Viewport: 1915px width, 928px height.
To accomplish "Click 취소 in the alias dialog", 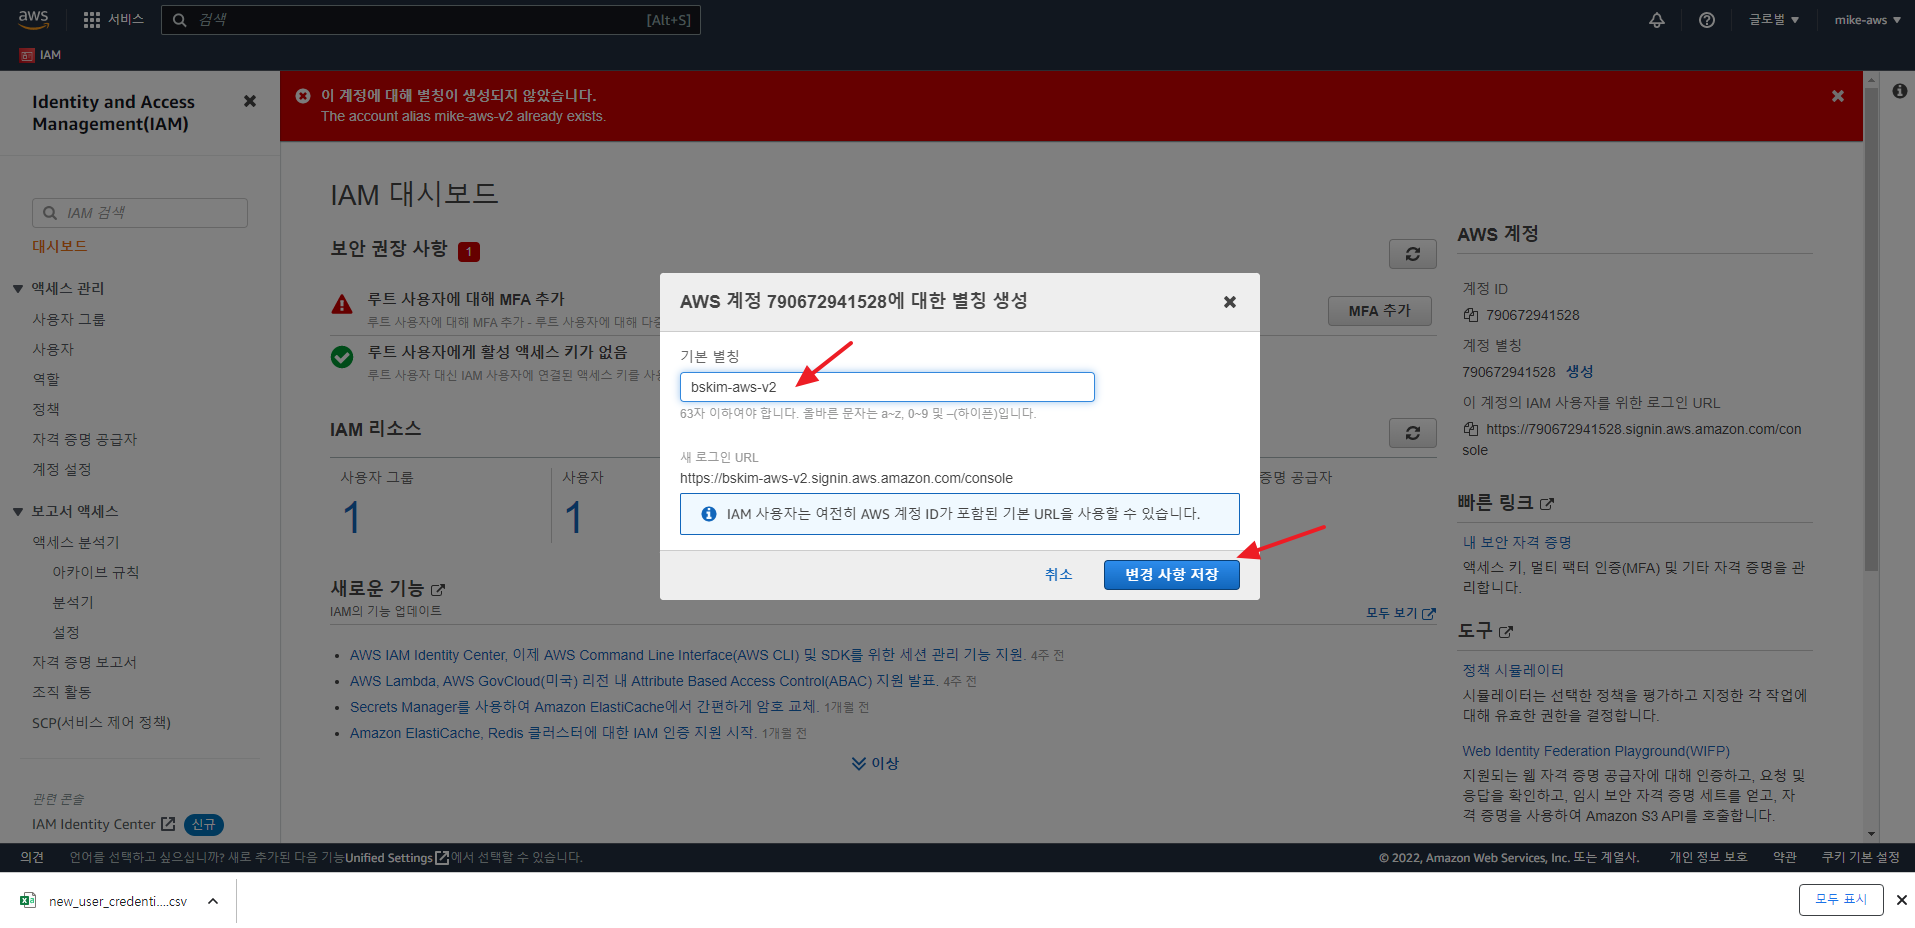I will tap(1058, 574).
